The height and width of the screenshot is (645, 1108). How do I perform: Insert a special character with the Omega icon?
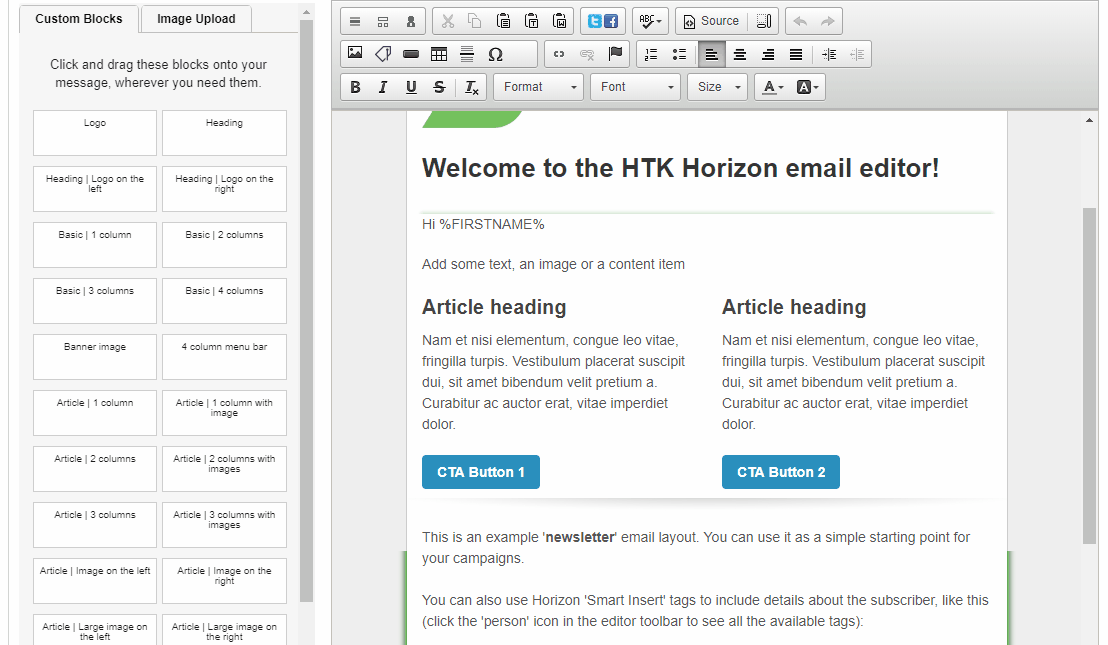[x=495, y=54]
